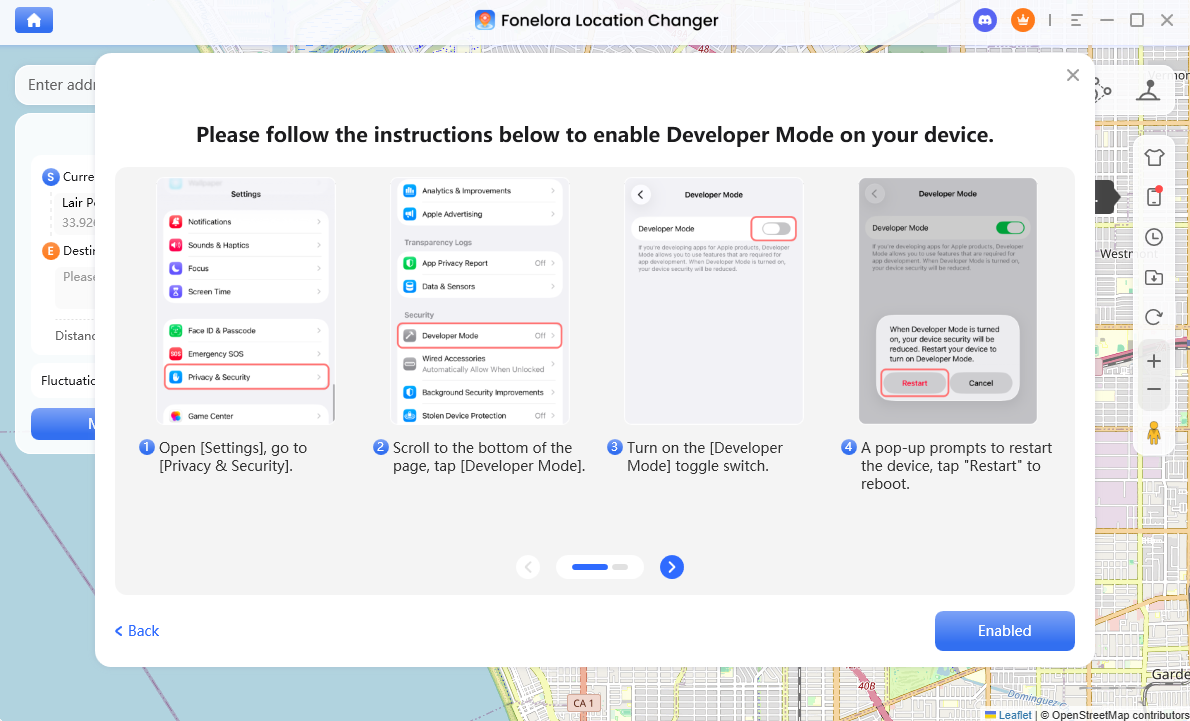Go to the Home screen icon
This screenshot has width=1190, height=721.
[34, 20]
